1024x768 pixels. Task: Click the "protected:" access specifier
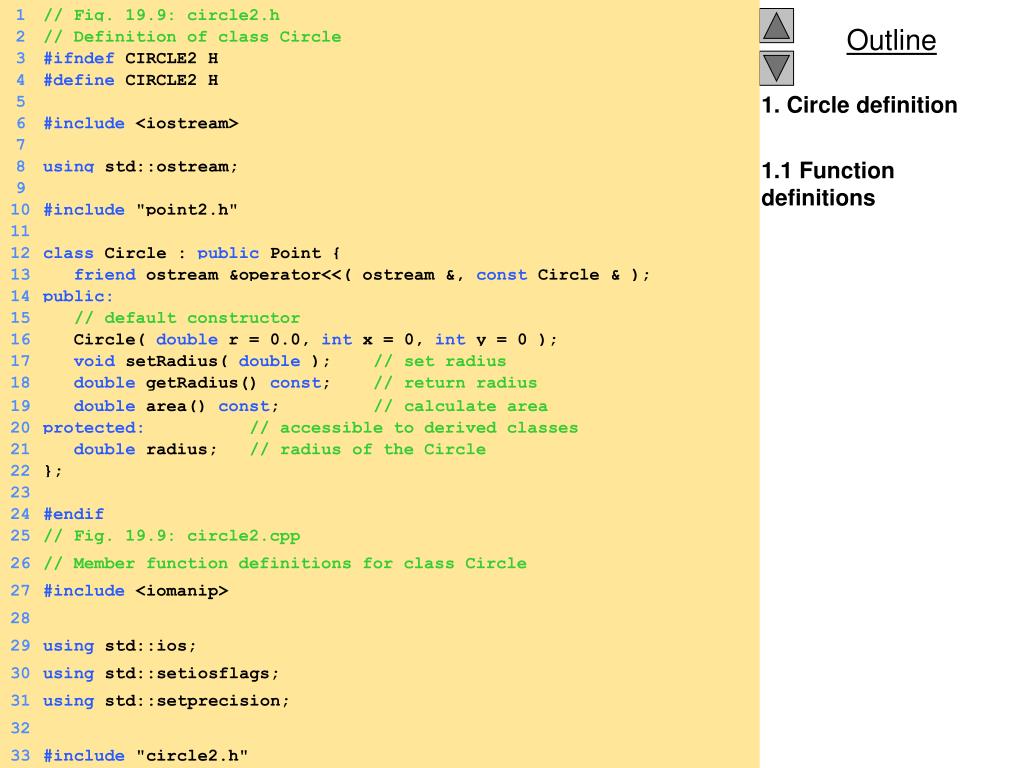93,428
